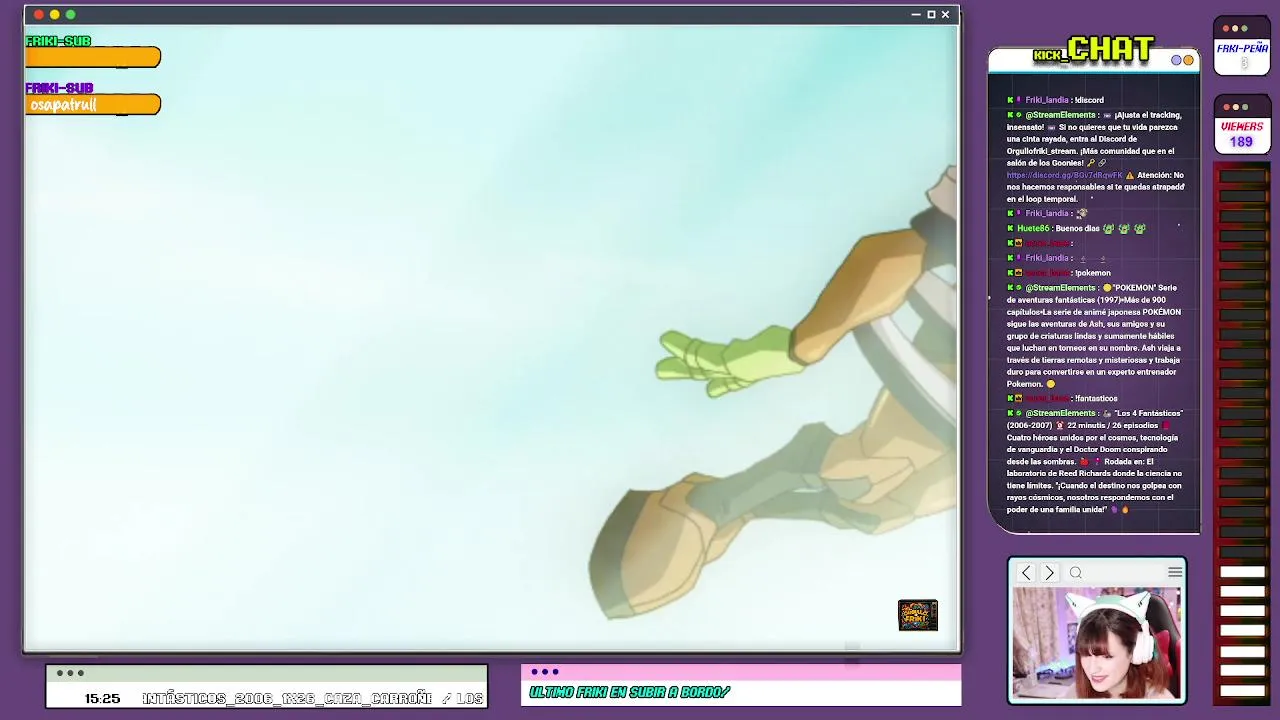The image size is (1280, 720).
Task: Open the hamburger menu above the webcam
Action: pos(1175,572)
